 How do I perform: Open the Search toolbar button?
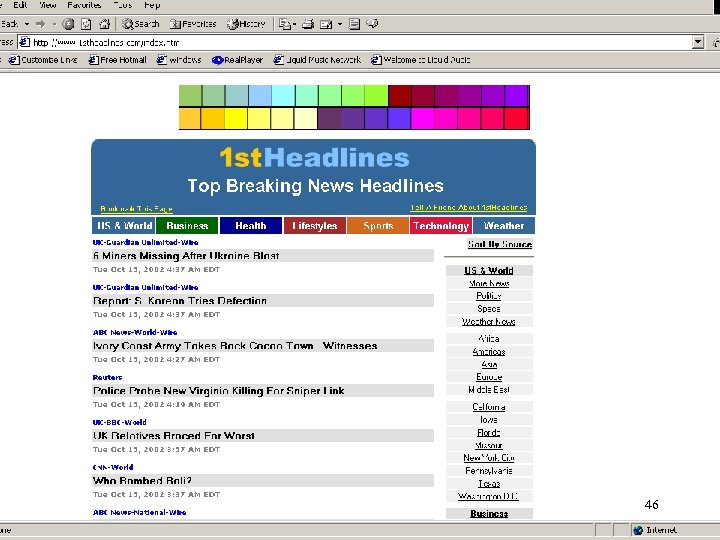click(141, 23)
